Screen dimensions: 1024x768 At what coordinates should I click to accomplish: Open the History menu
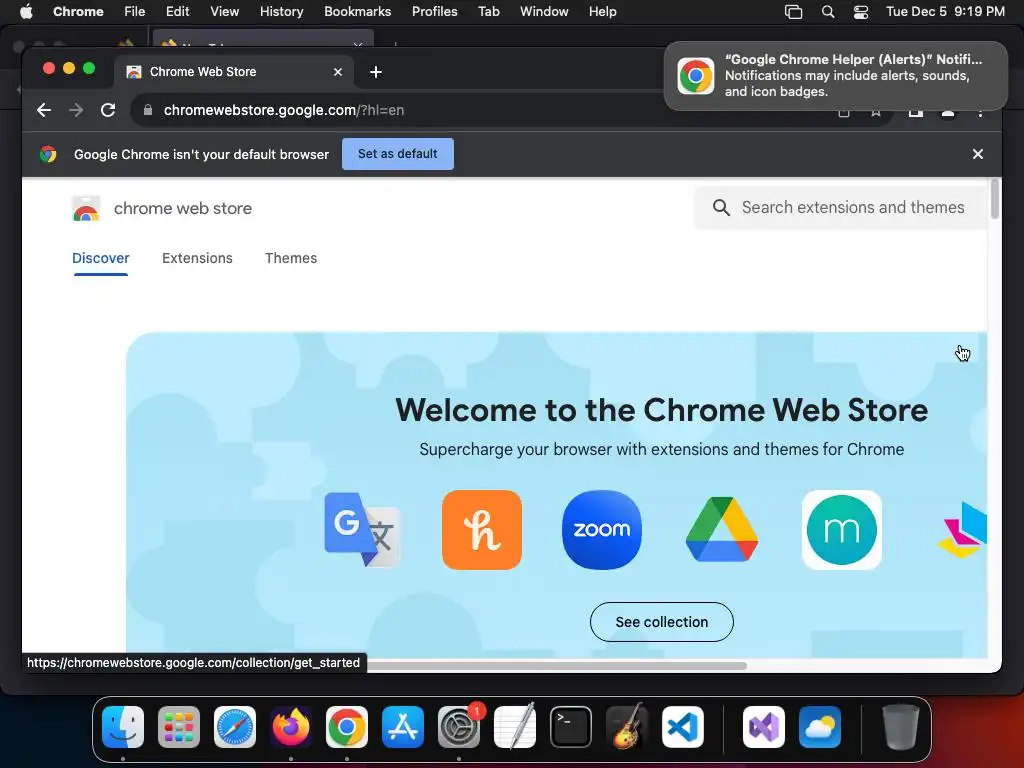(x=281, y=12)
